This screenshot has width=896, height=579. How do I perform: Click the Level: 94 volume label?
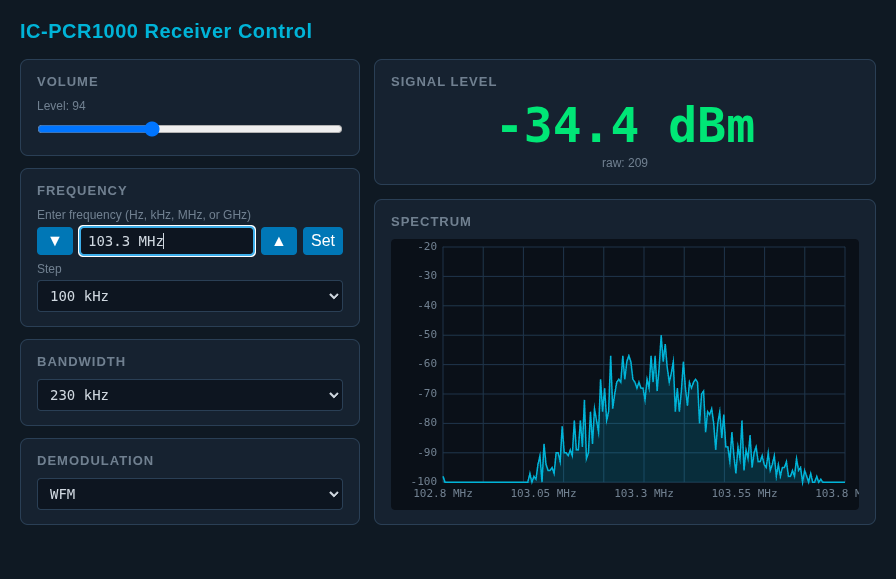(x=61, y=106)
